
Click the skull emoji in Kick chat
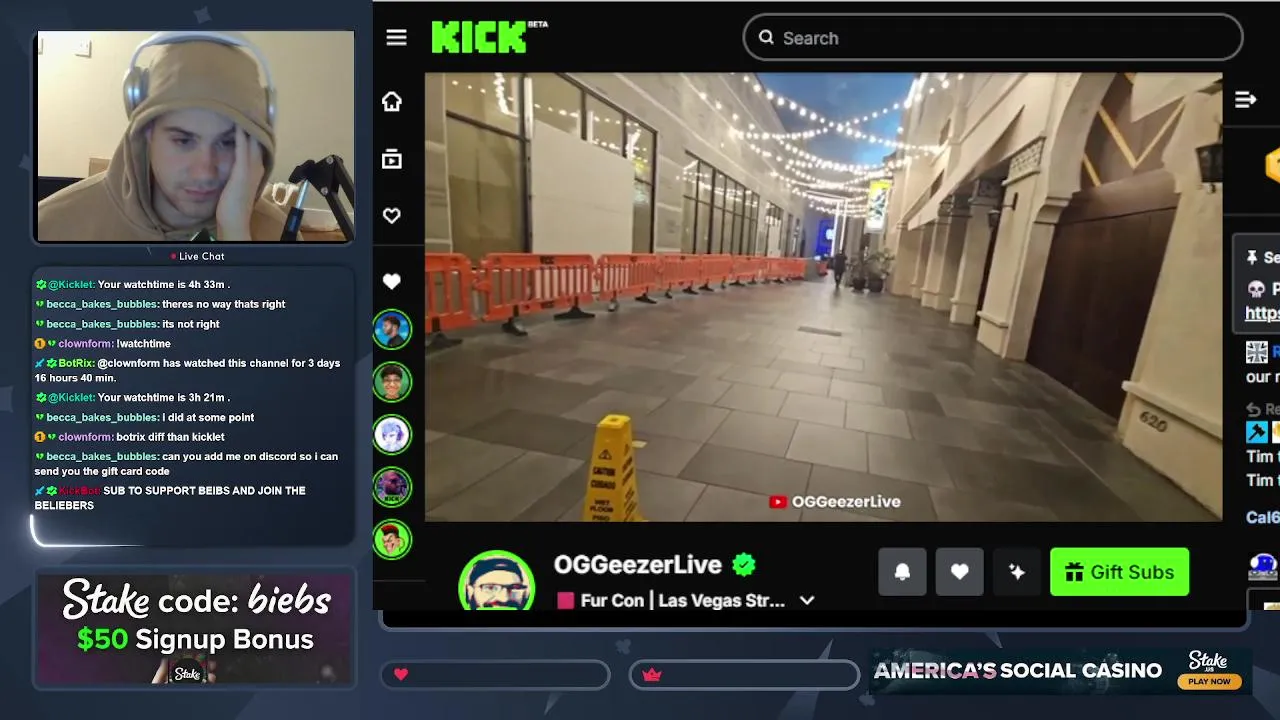(1256, 289)
